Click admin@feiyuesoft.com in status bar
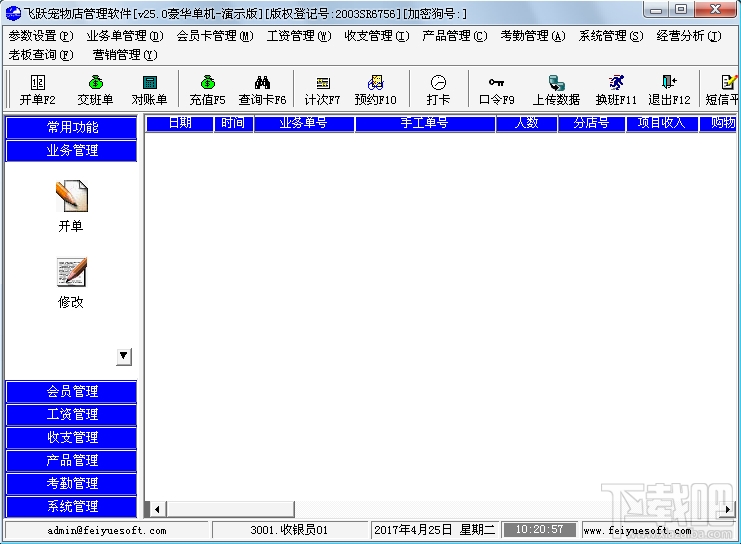The image size is (741, 544). tap(107, 530)
